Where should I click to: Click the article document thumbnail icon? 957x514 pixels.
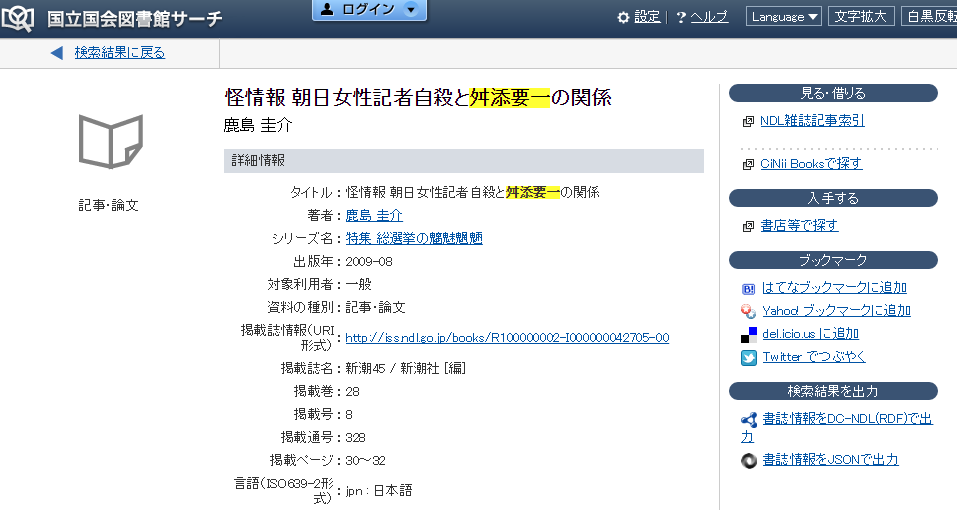[x=110, y=141]
